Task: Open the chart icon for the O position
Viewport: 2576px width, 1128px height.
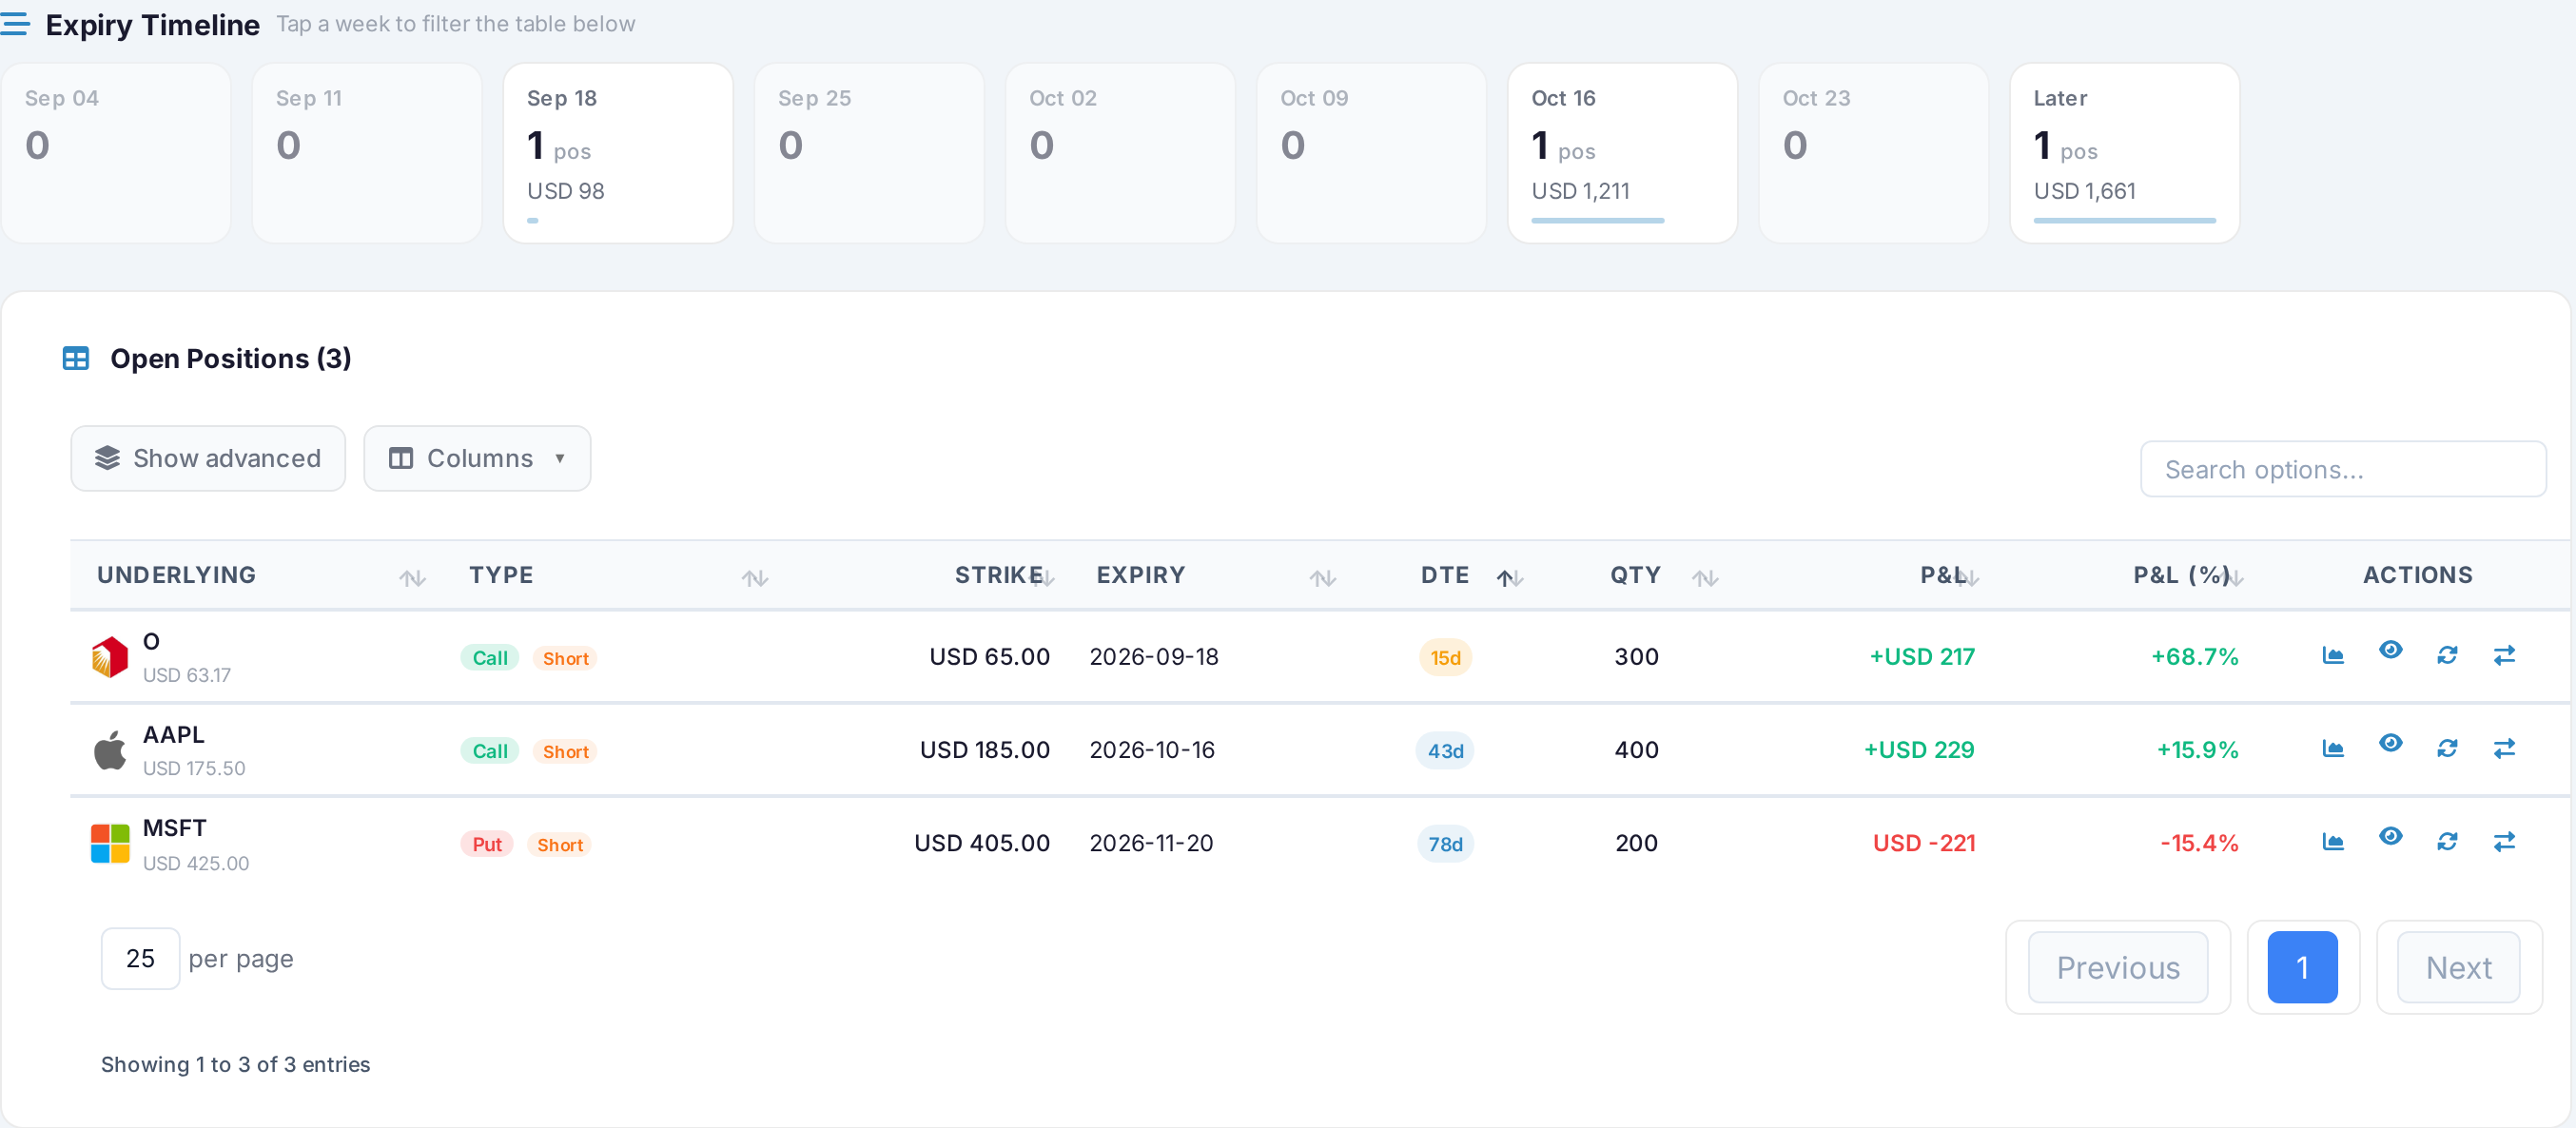Action: 2332,656
